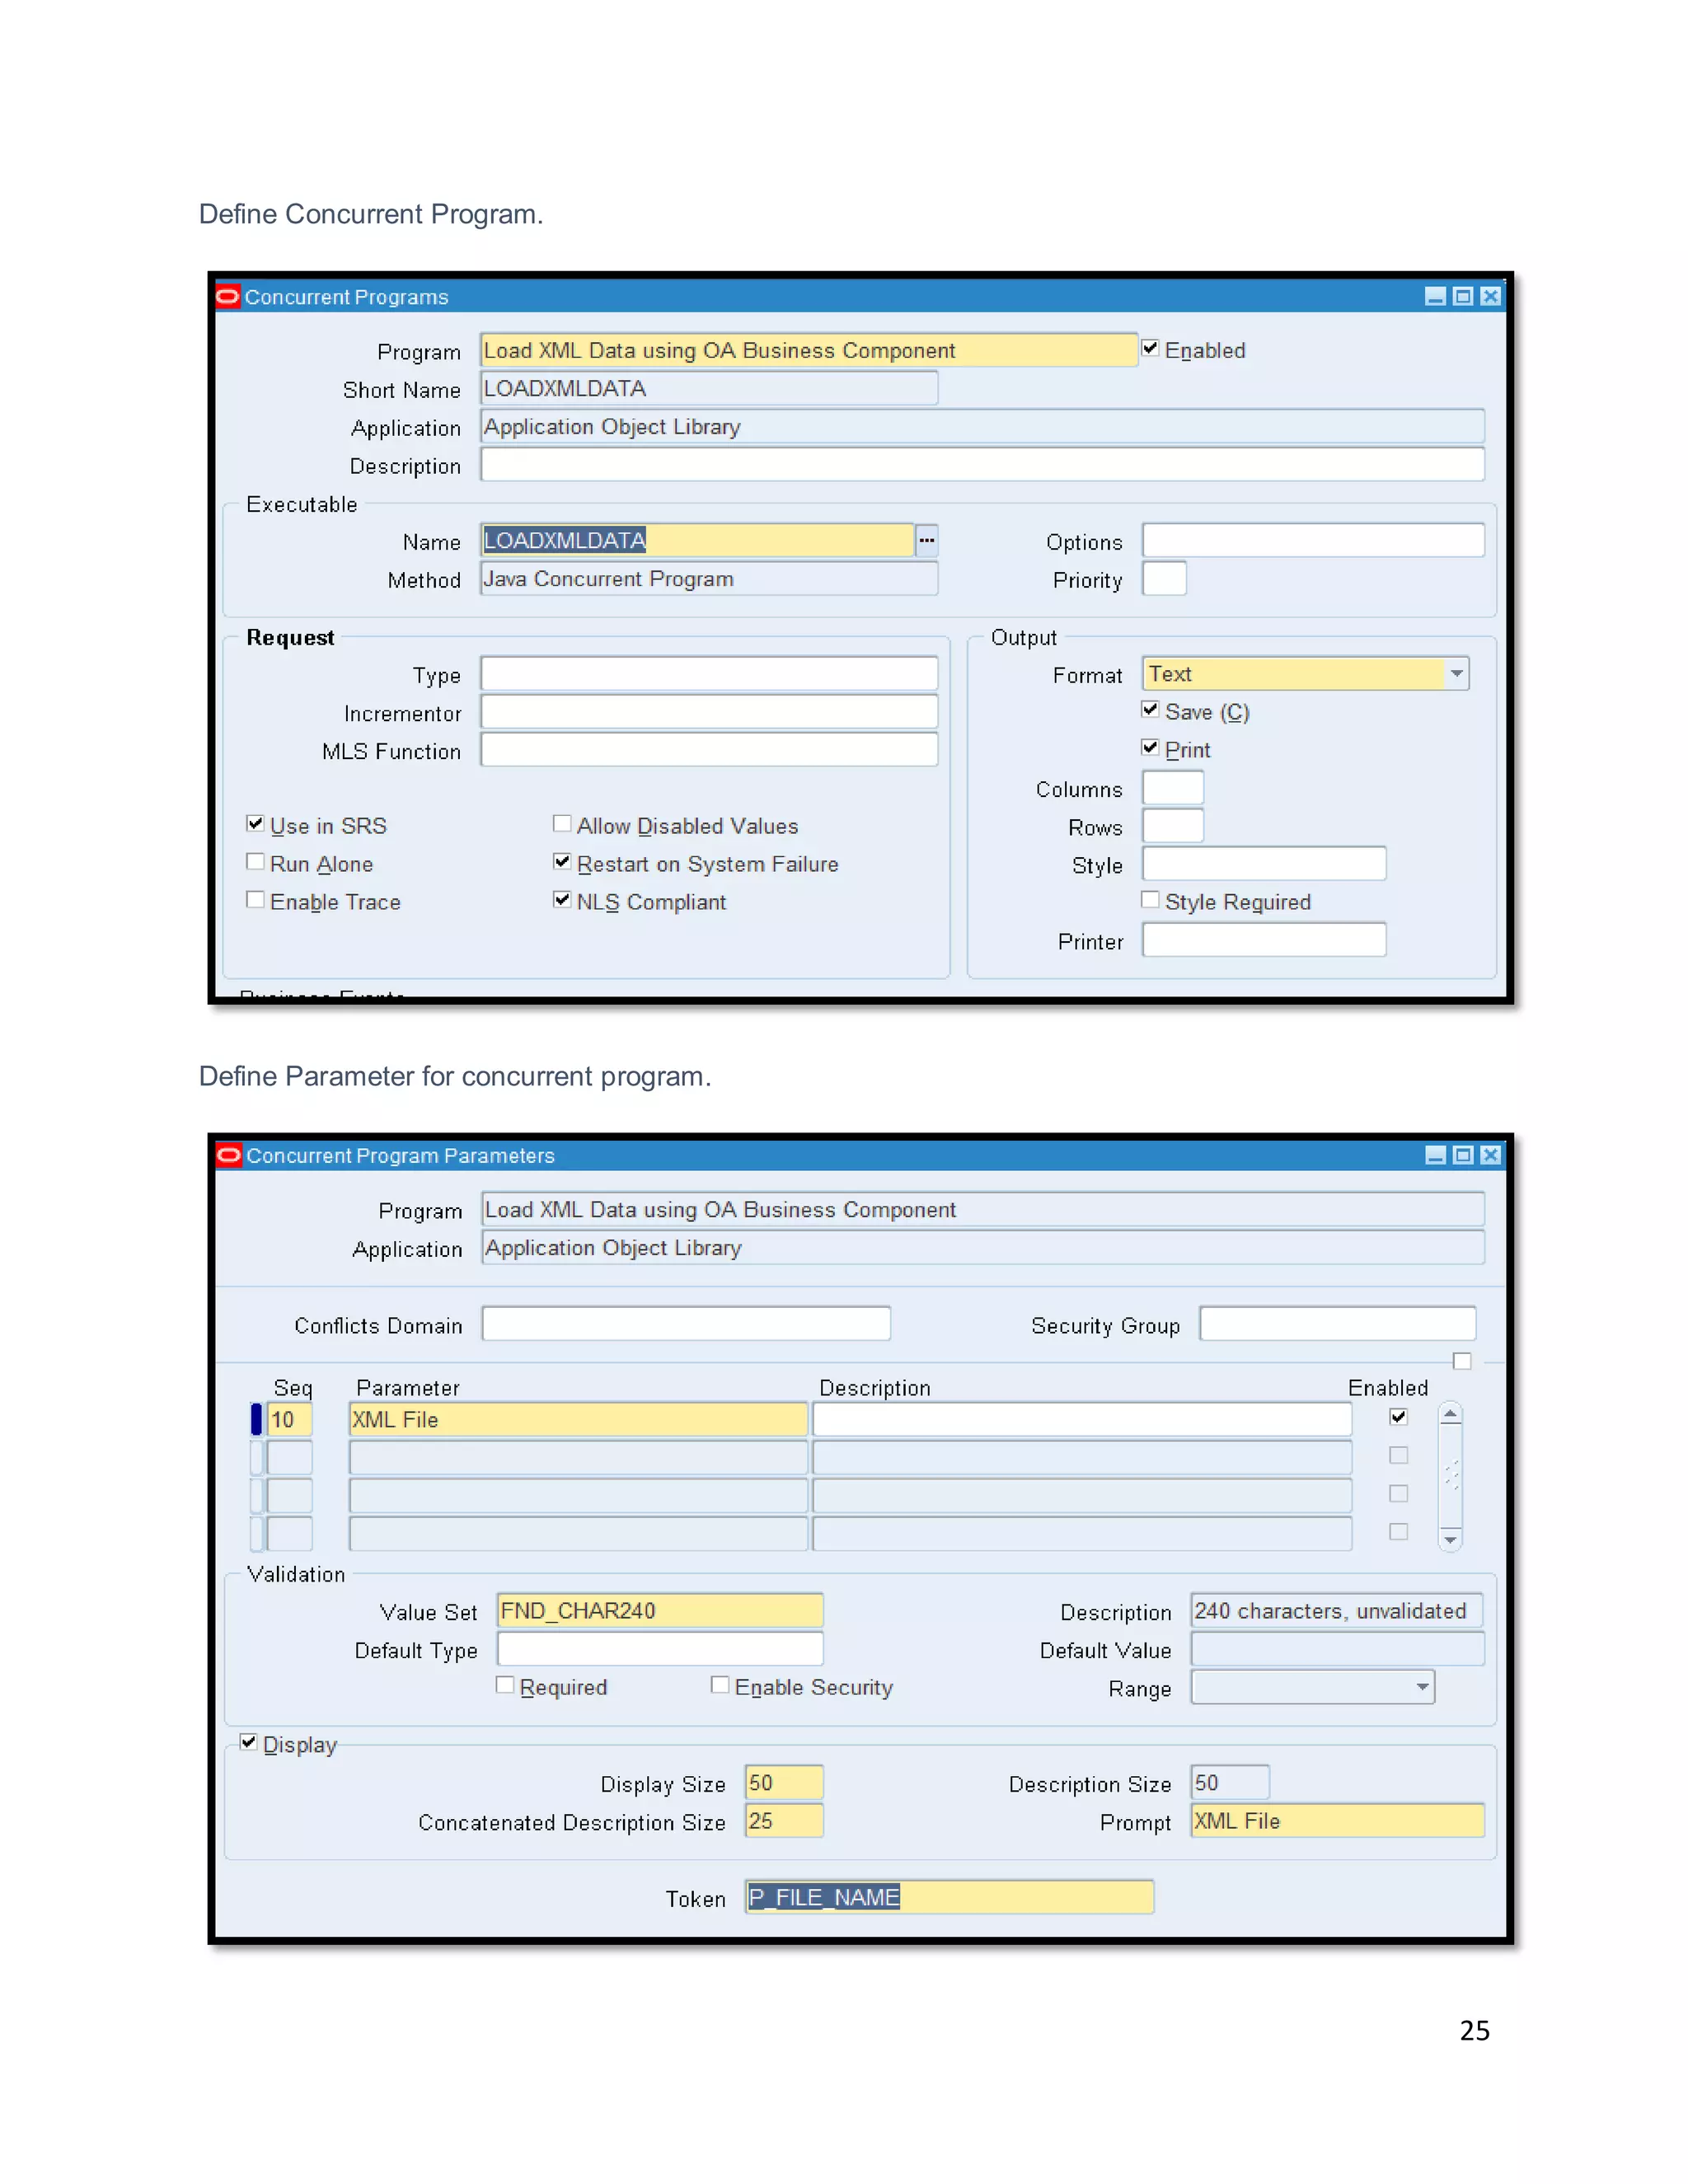Click the Default Type field
The image size is (1688, 2184).
pyautogui.click(x=660, y=1648)
